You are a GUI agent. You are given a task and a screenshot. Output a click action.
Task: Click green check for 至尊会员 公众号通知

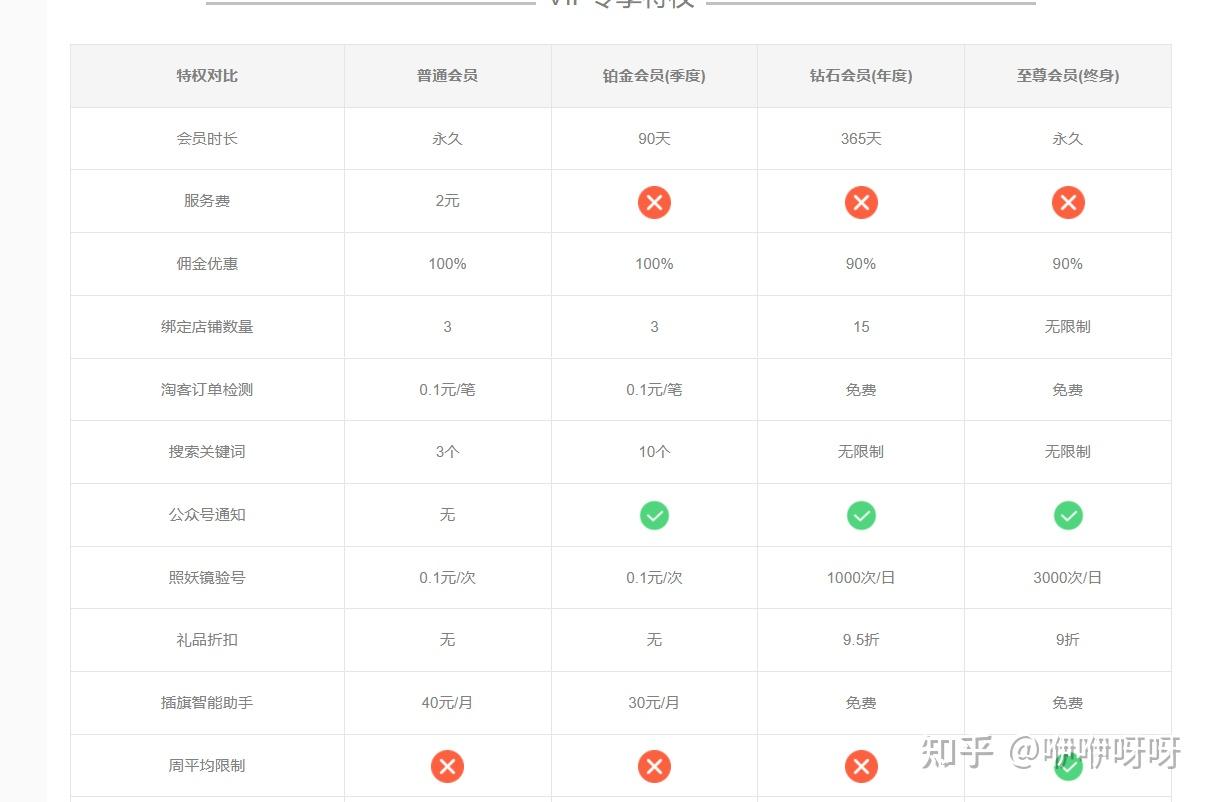coord(1068,515)
